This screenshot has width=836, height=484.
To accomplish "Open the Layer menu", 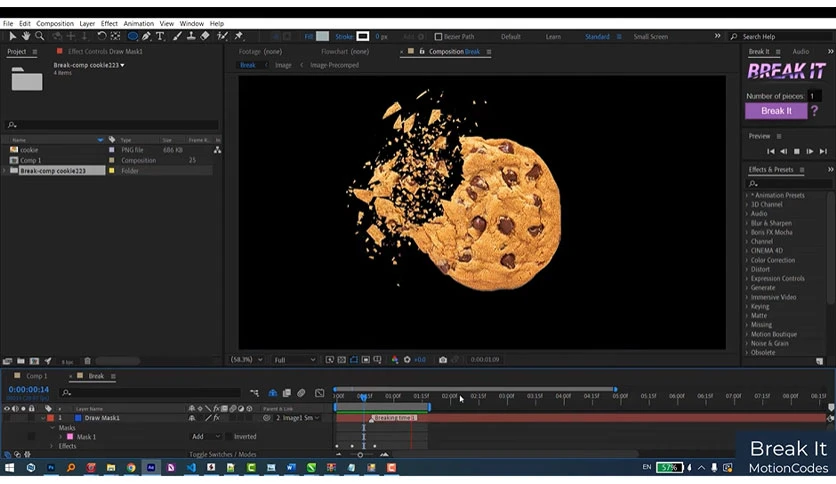I will (x=87, y=23).
